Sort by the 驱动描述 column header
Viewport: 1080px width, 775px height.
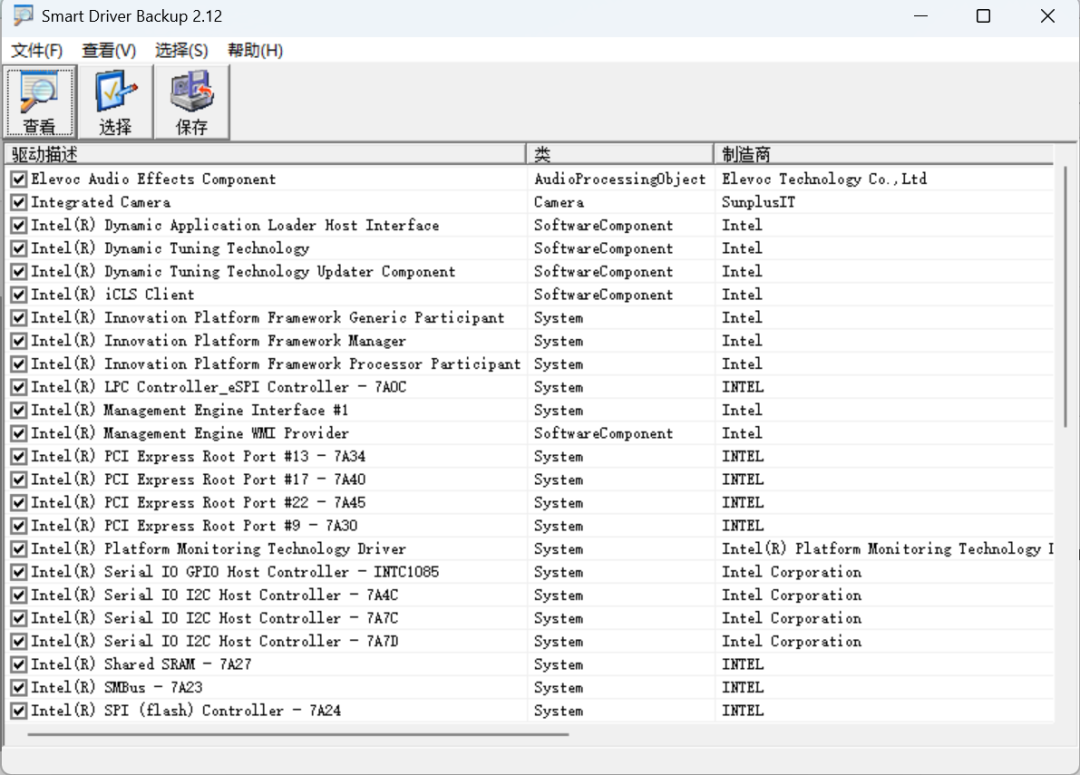265,154
